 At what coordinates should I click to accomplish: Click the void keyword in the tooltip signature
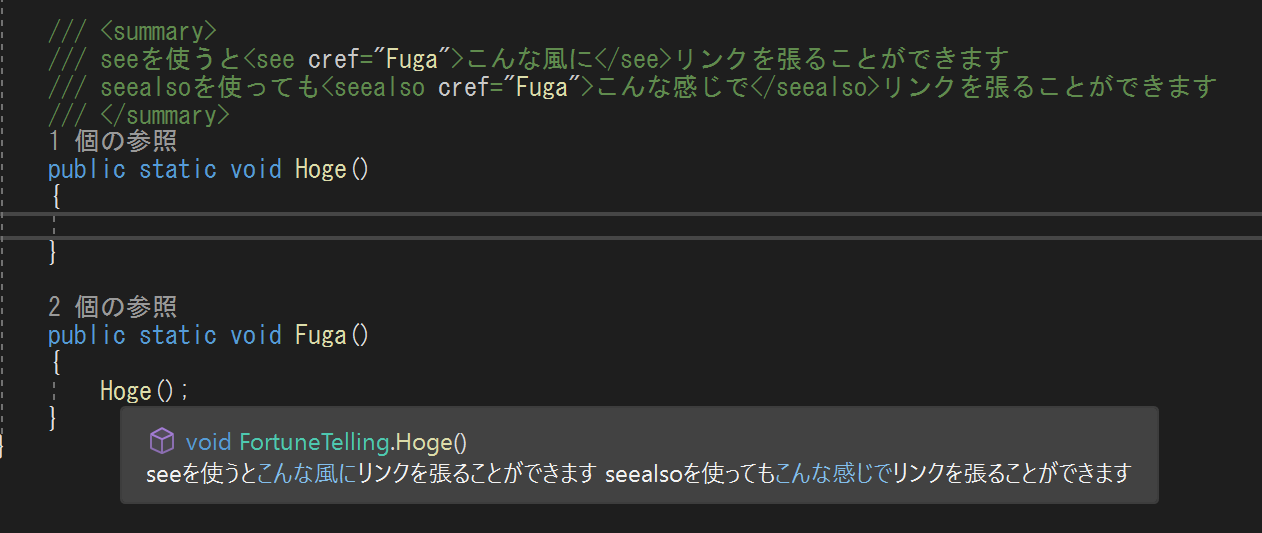pos(208,442)
